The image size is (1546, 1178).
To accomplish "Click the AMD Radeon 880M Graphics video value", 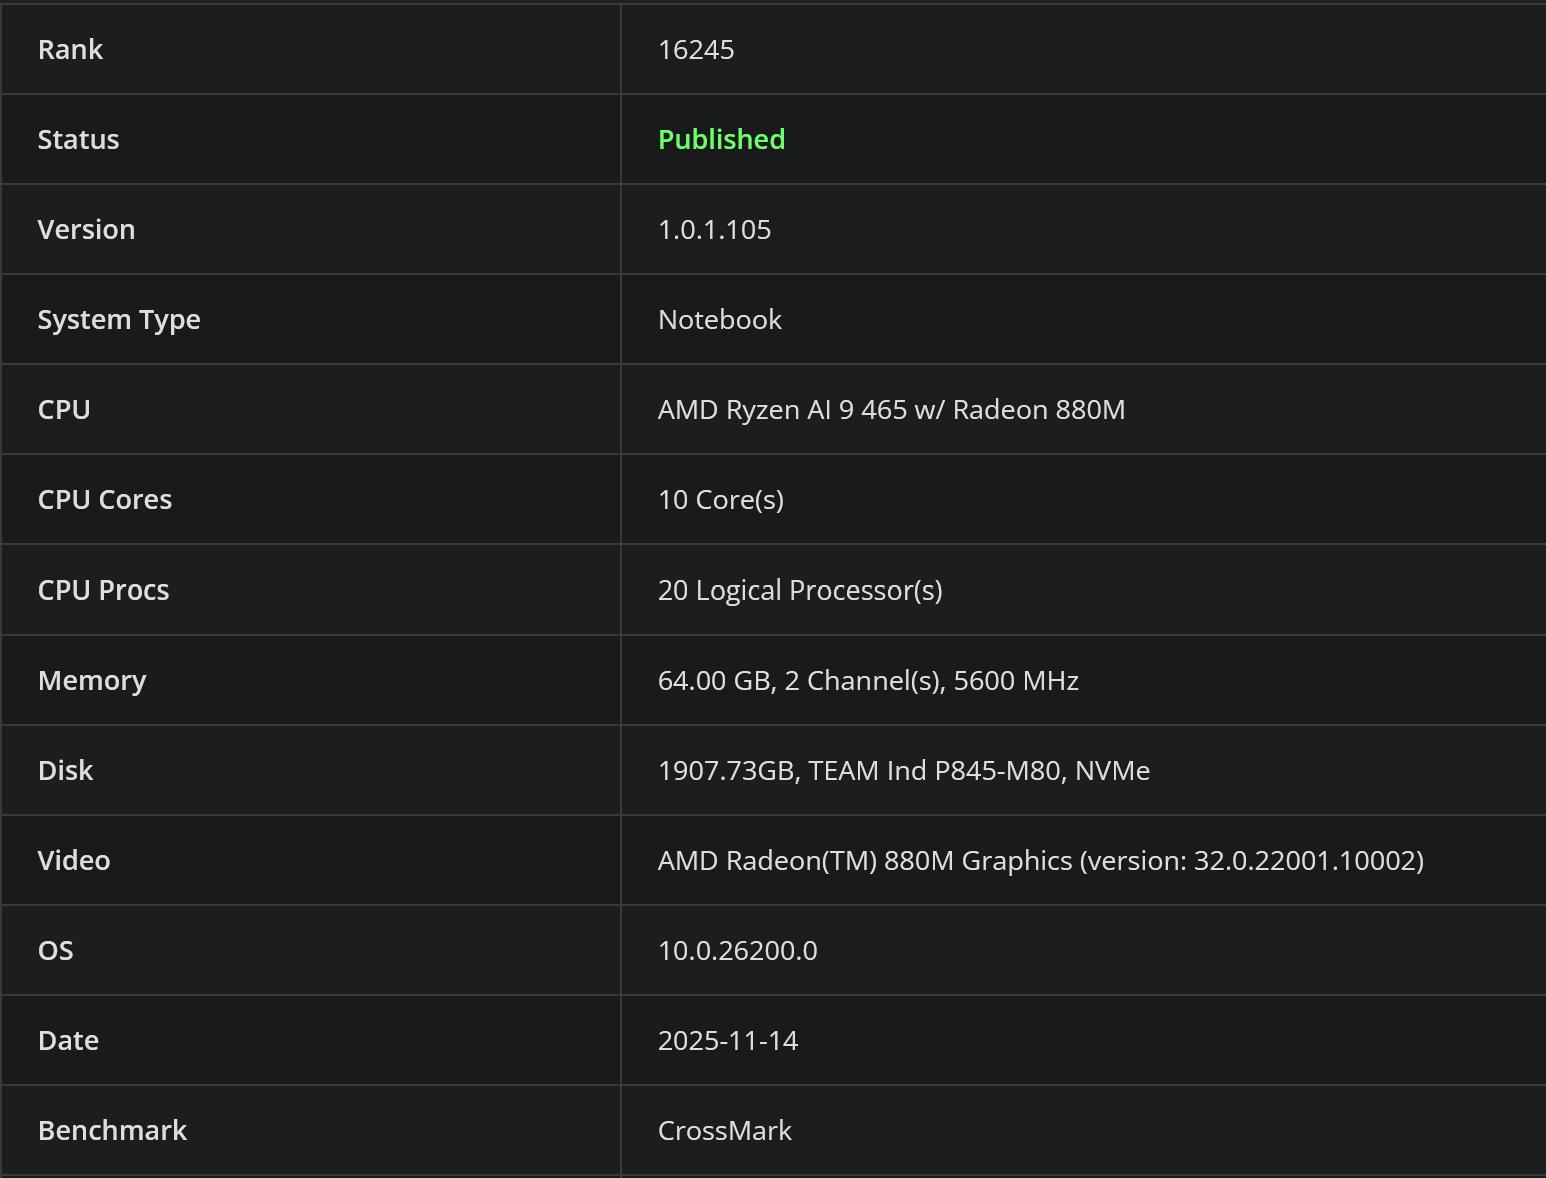I will tap(1040, 860).
